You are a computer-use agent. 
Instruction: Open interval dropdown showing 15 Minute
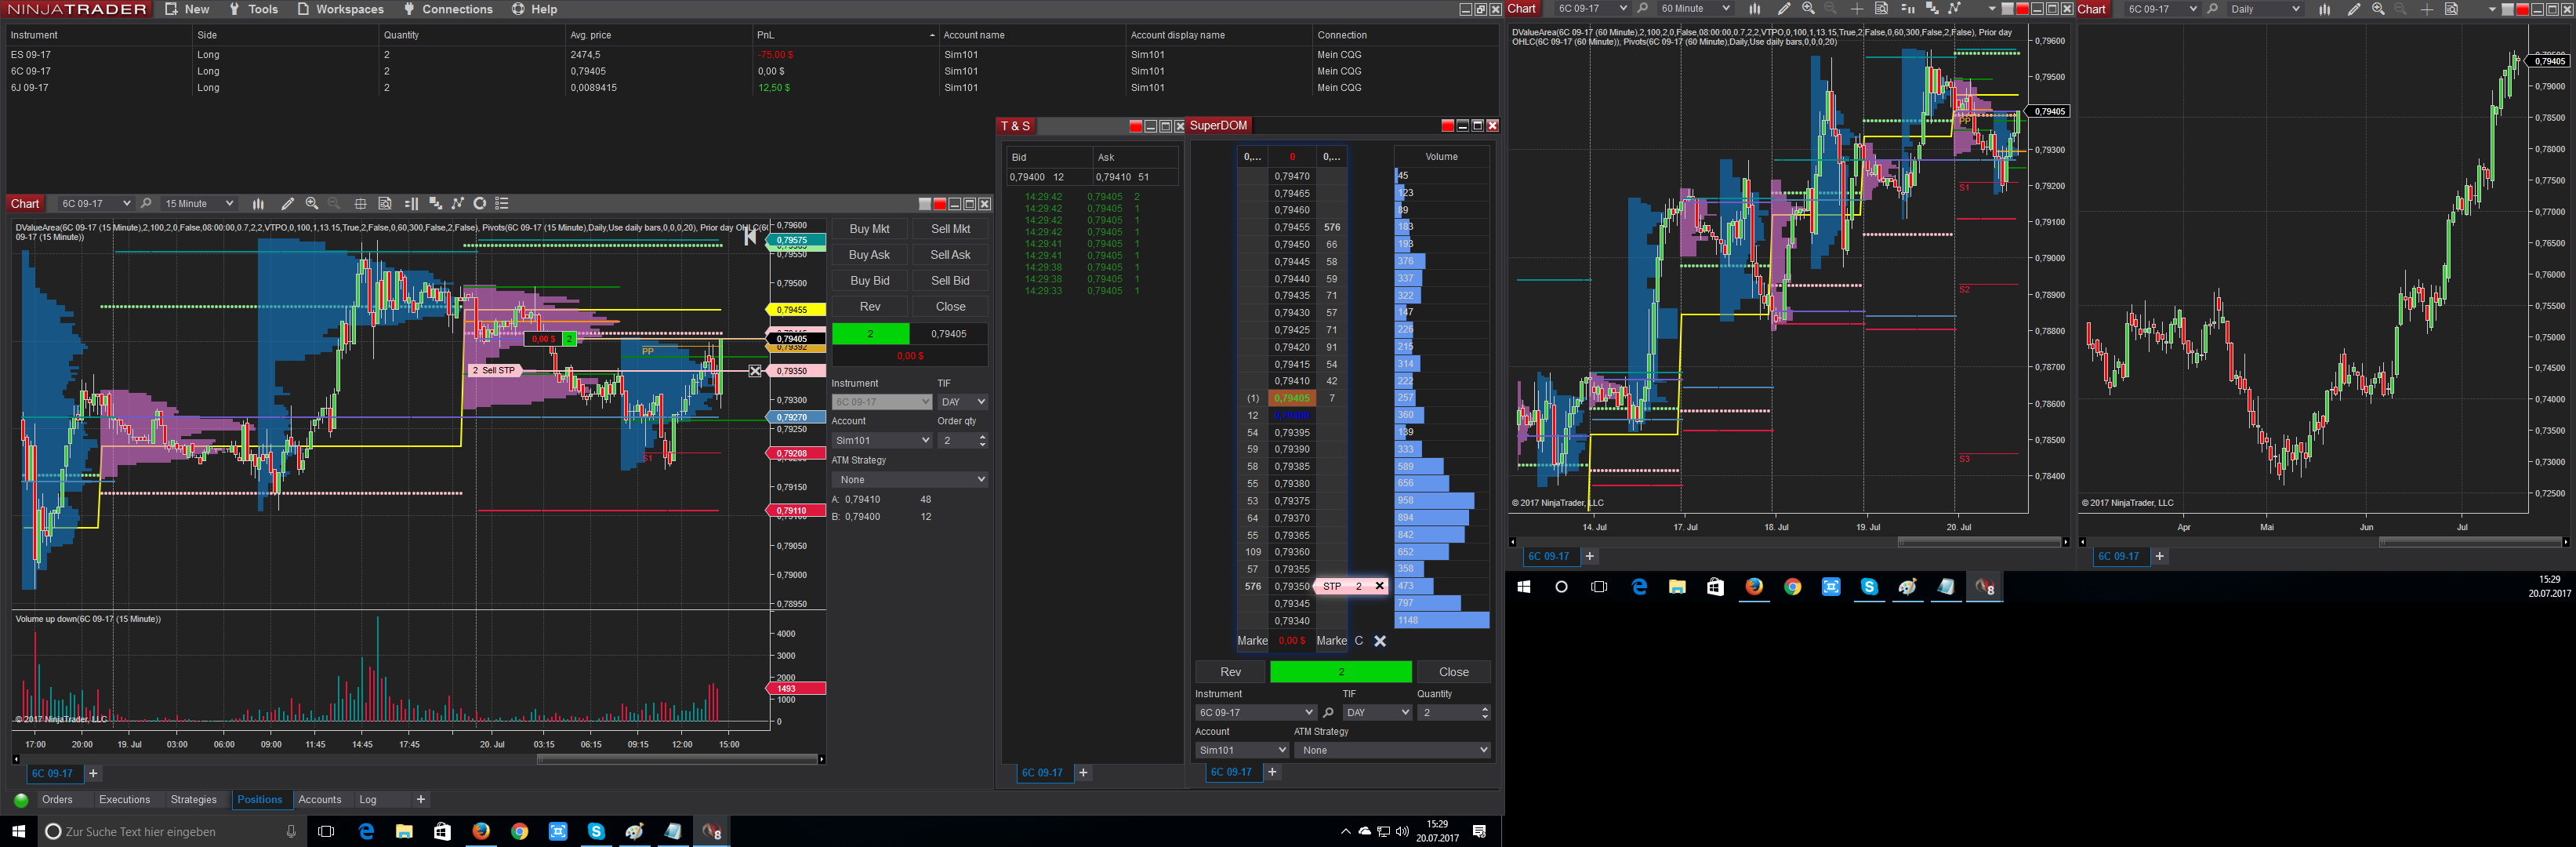[199, 204]
